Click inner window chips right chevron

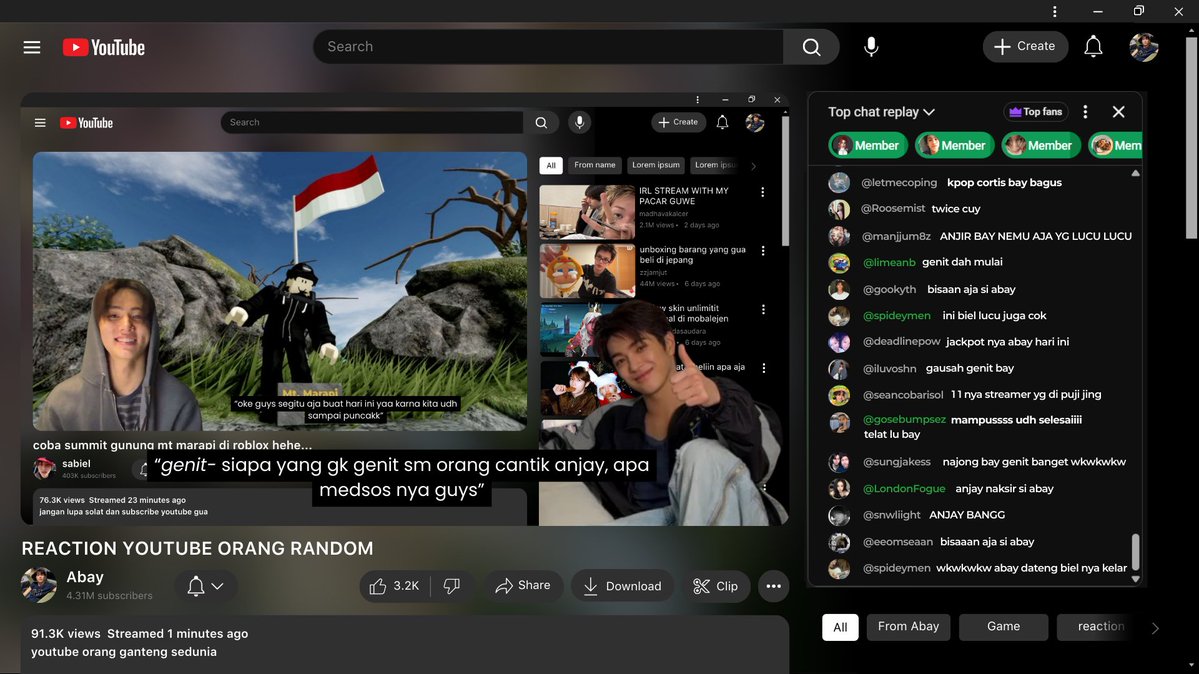pyautogui.click(x=754, y=166)
